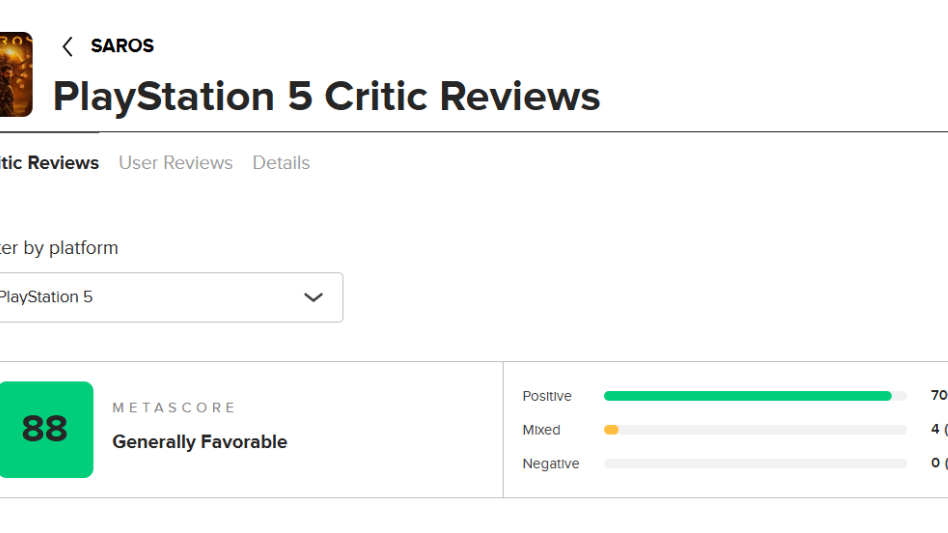Click the green 88 Metascore badge
Viewport: 948px width, 533px height.
point(45,429)
